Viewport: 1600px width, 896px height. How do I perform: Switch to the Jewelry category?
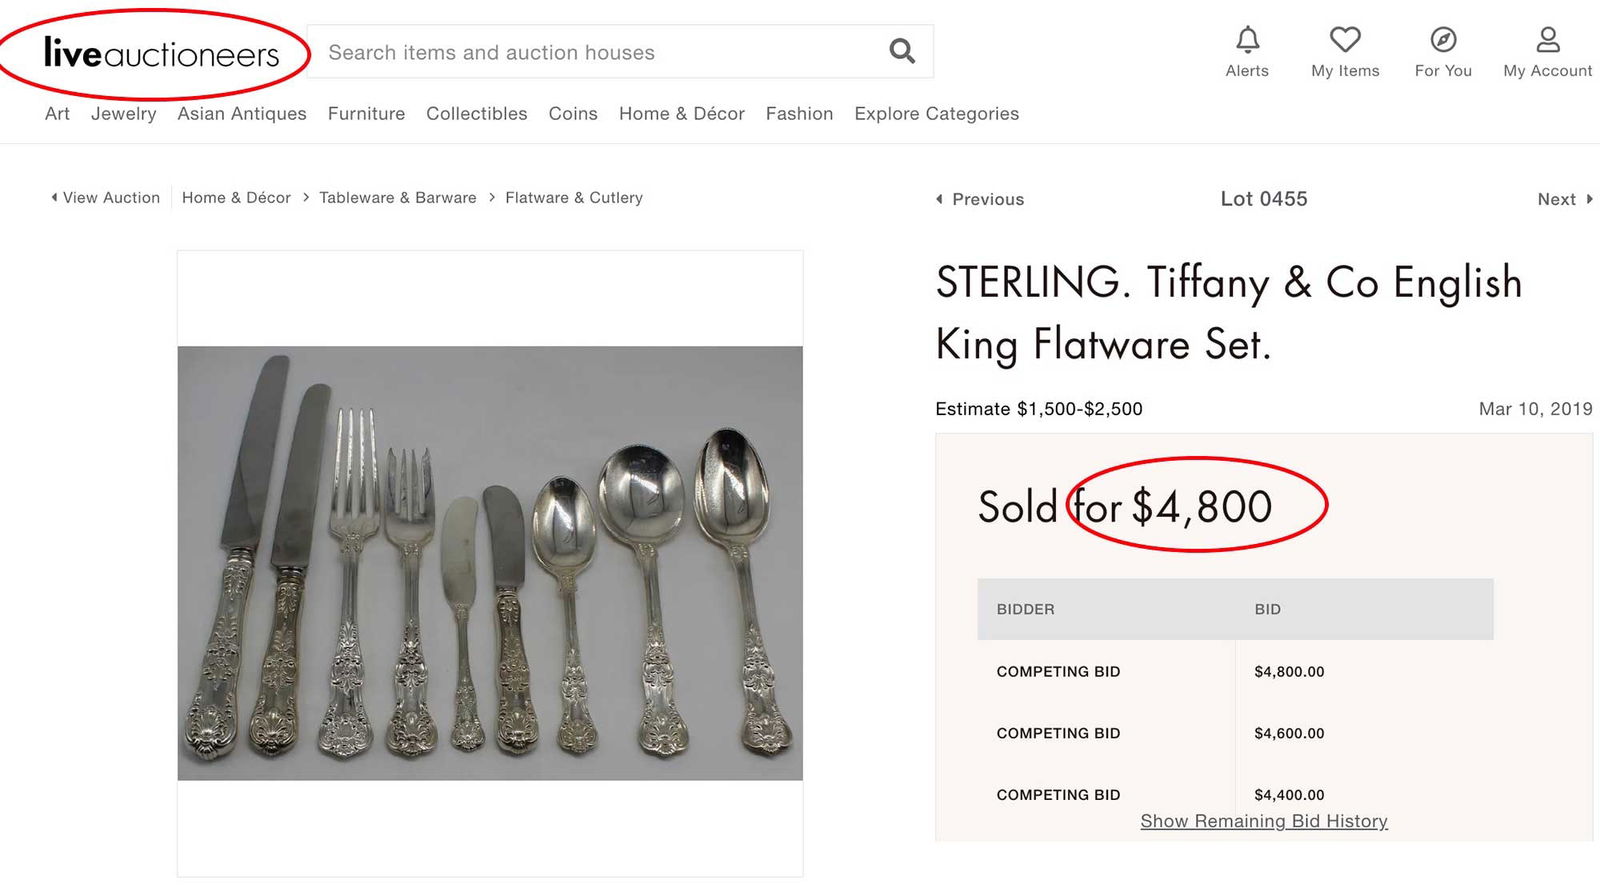(x=123, y=113)
